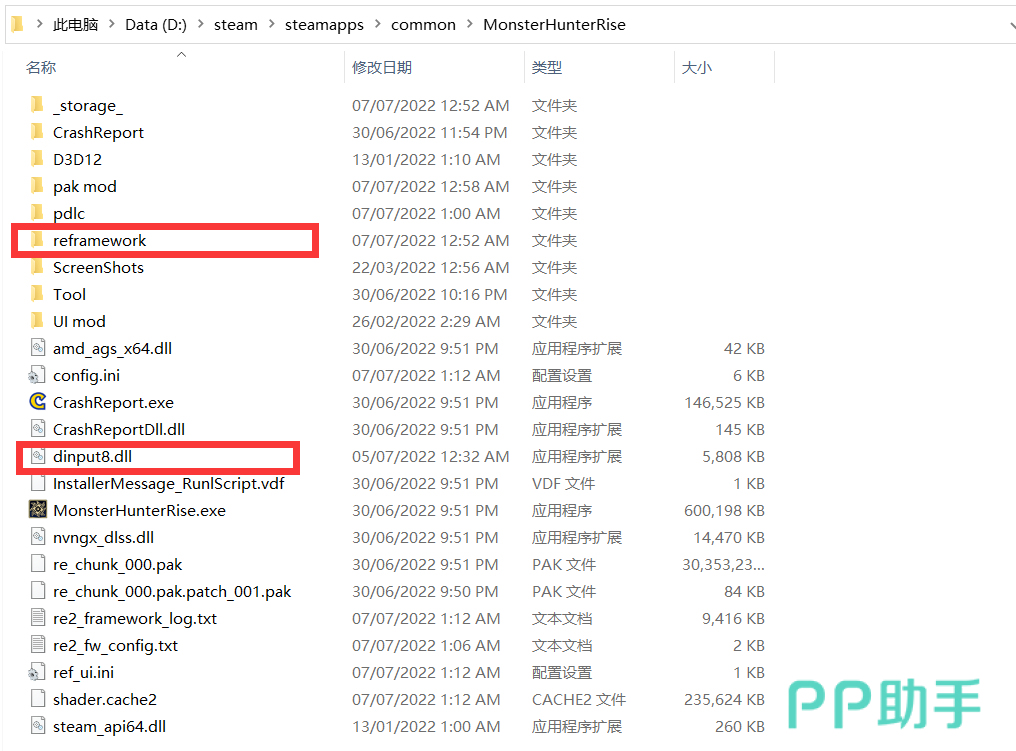Click the MonsterHunterRise.exe game icon
1016x751 pixels.
[x=38, y=510]
